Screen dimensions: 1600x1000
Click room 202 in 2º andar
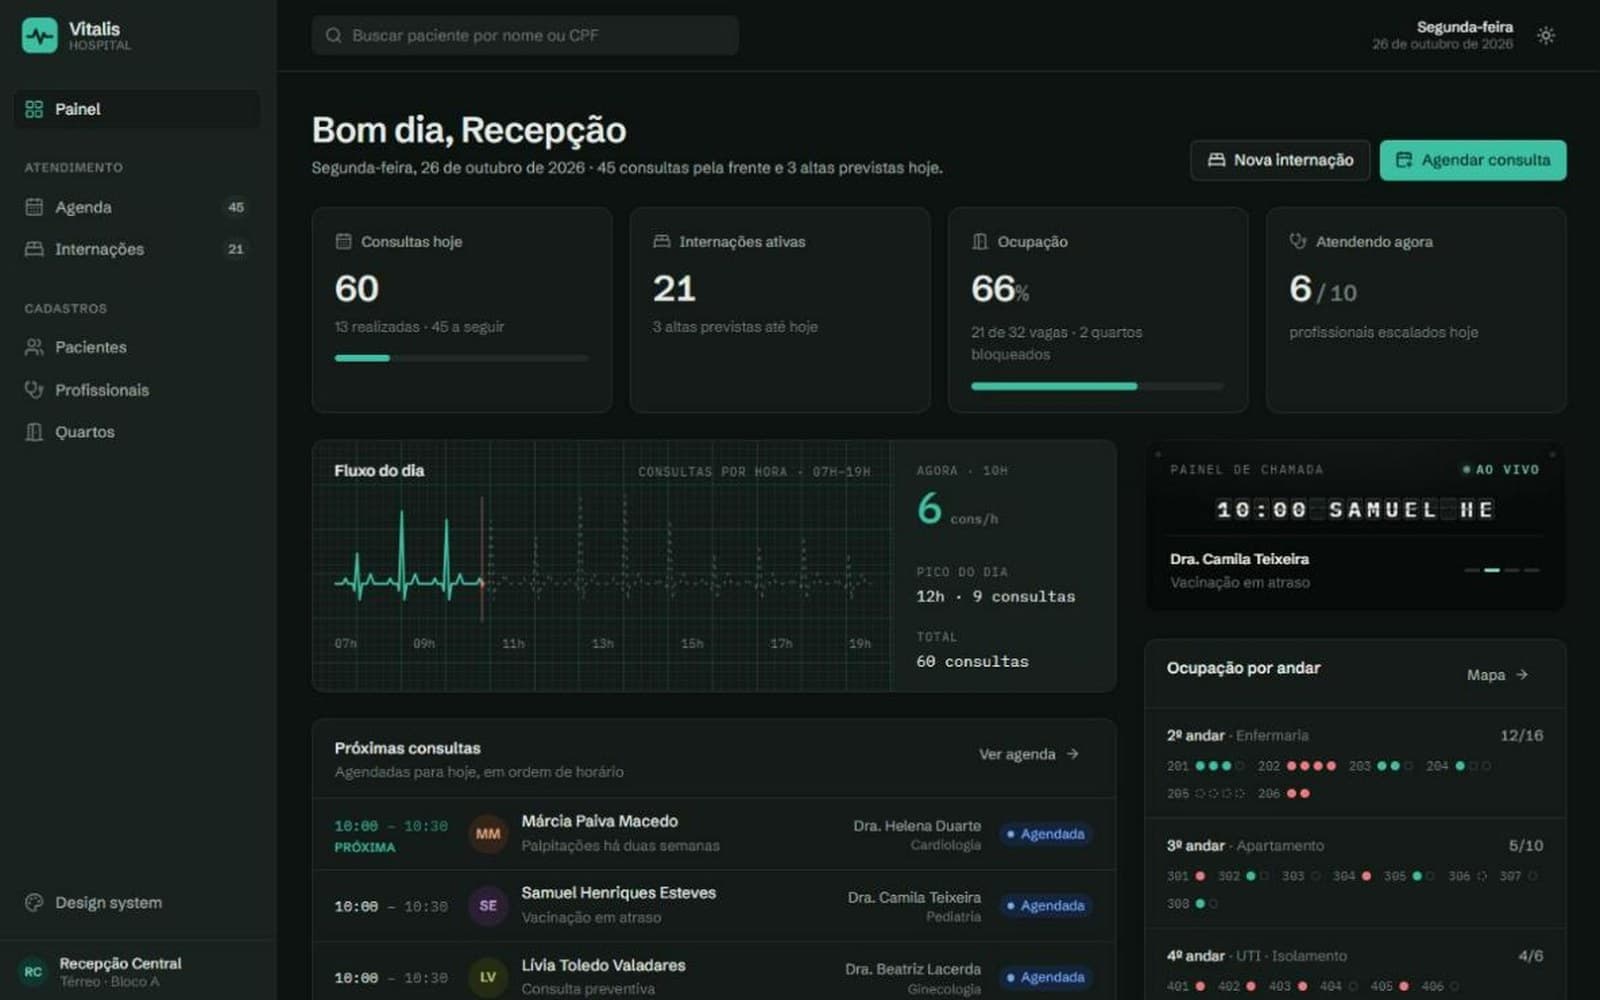[1296, 766]
